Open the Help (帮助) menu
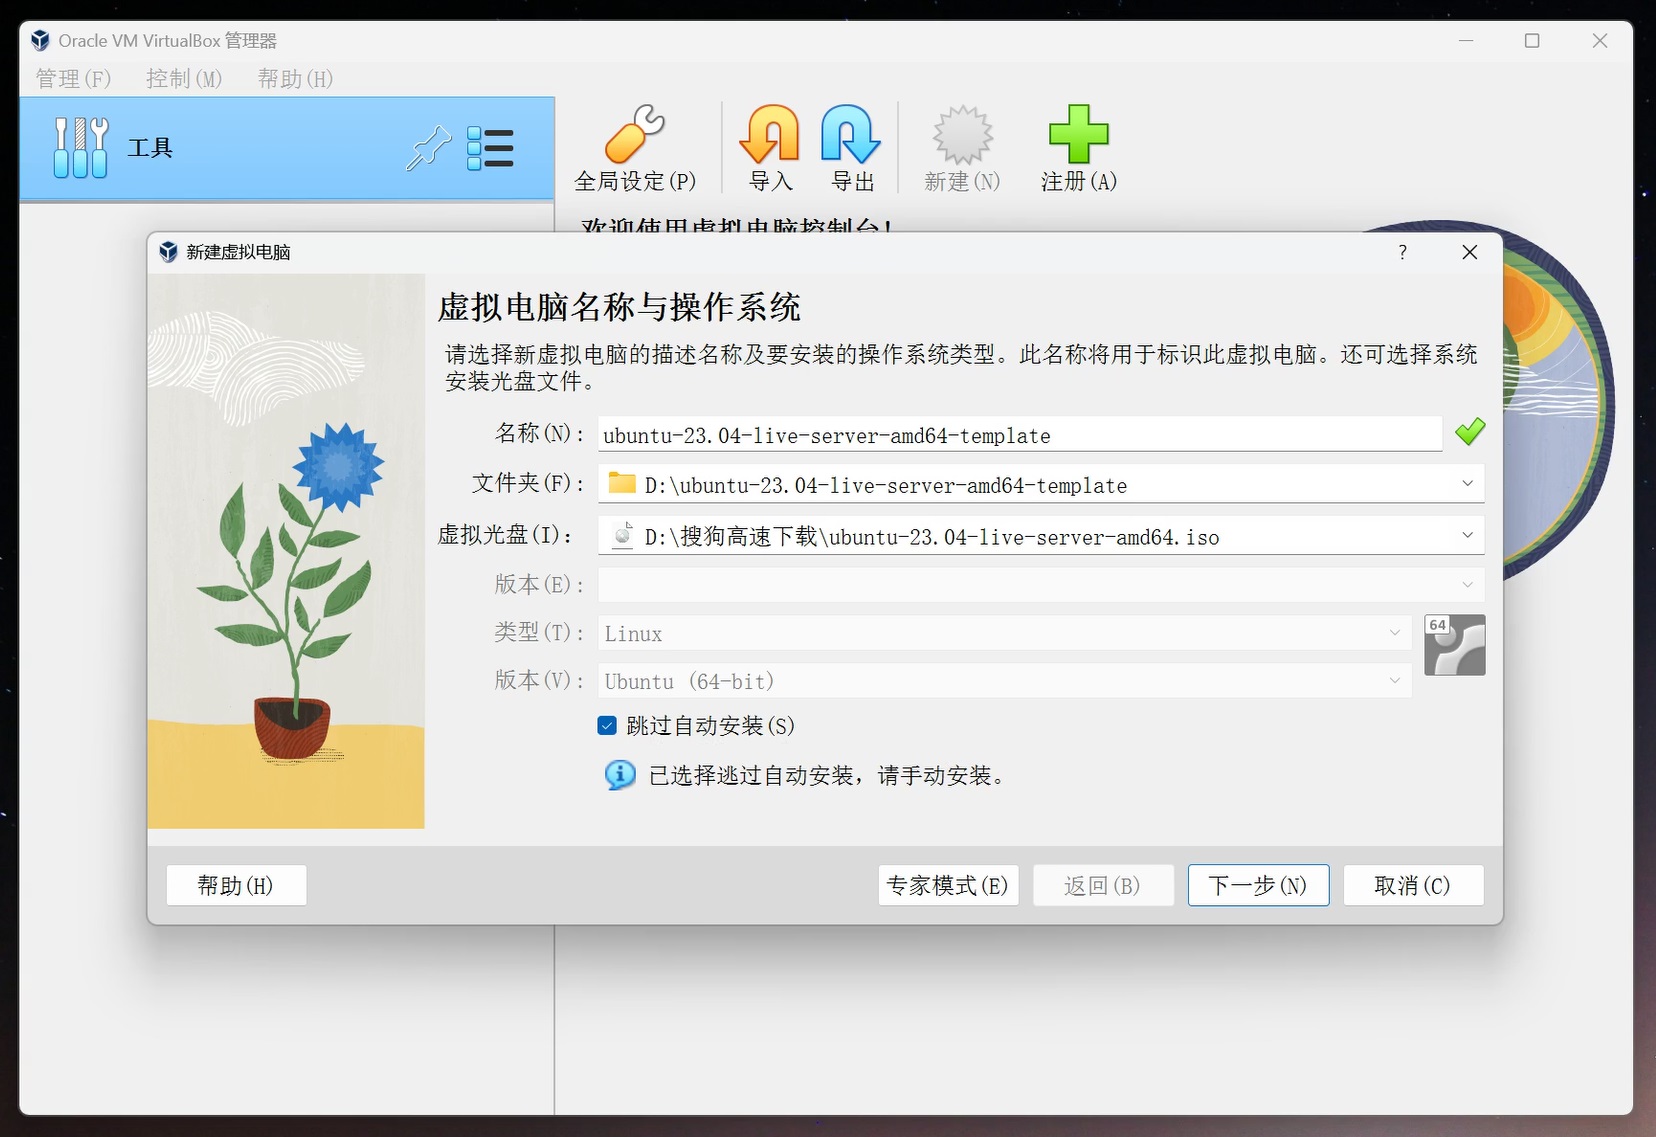The height and width of the screenshot is (1137, 1656). point(295,79)
